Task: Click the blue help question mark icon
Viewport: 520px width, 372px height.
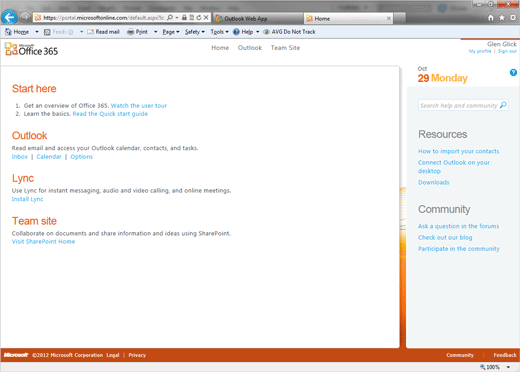Action: tap(513, 72)
